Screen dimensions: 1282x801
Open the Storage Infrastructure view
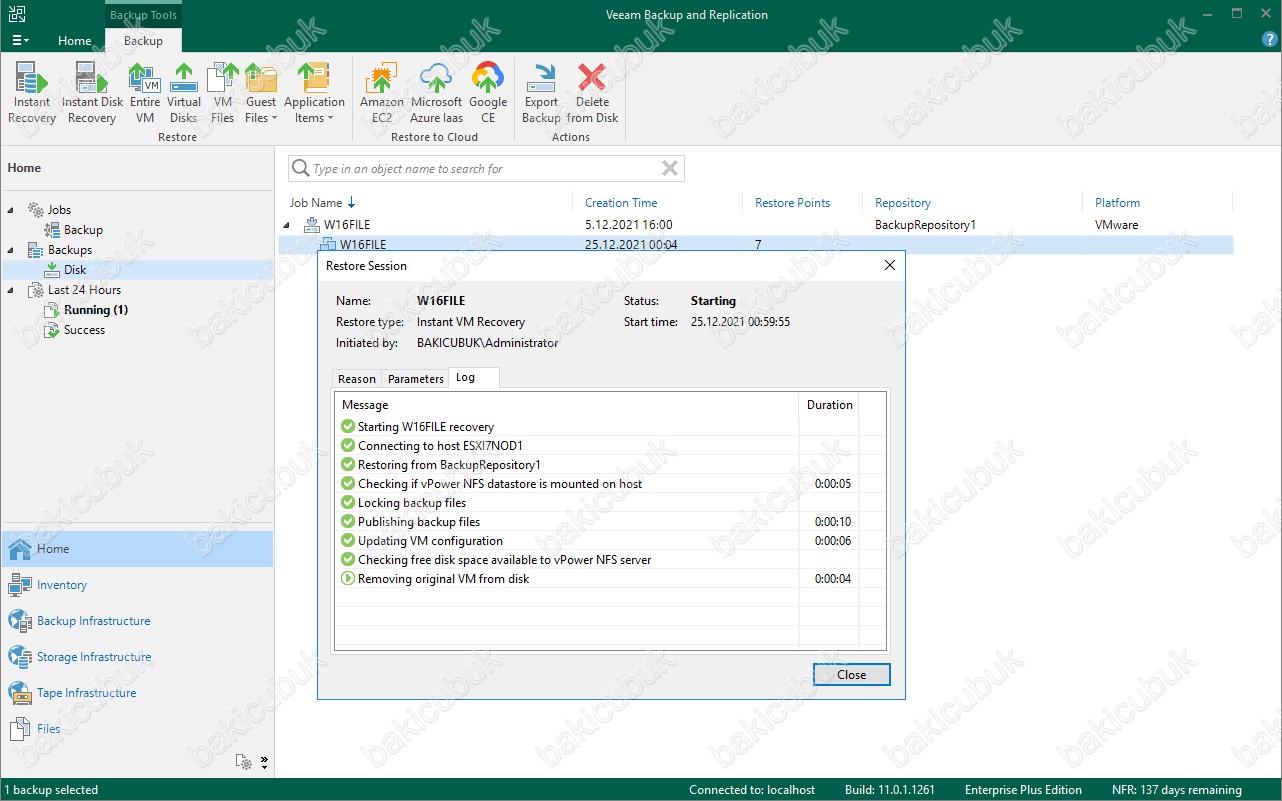[x=137, y=657]
